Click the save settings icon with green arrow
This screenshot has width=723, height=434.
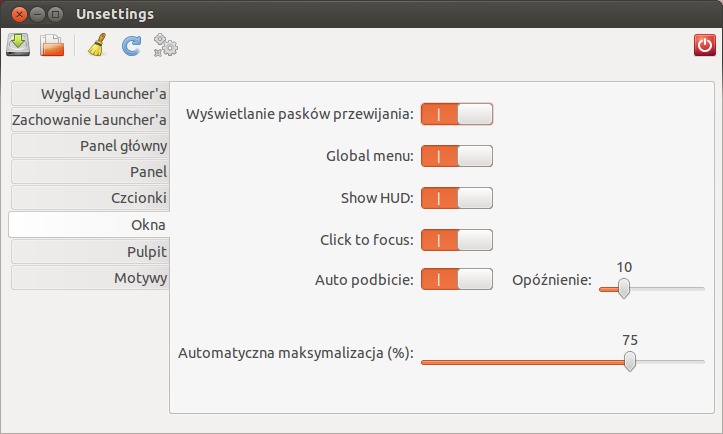pos(18,45)
